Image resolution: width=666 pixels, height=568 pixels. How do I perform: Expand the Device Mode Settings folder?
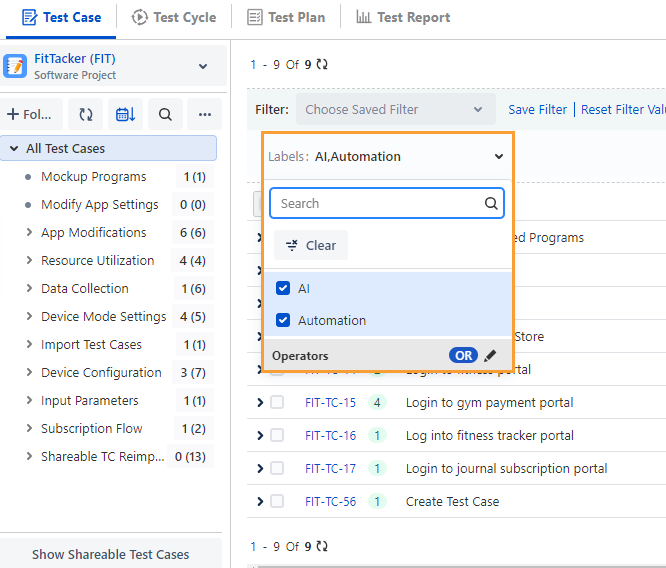[x=29, y=316]
